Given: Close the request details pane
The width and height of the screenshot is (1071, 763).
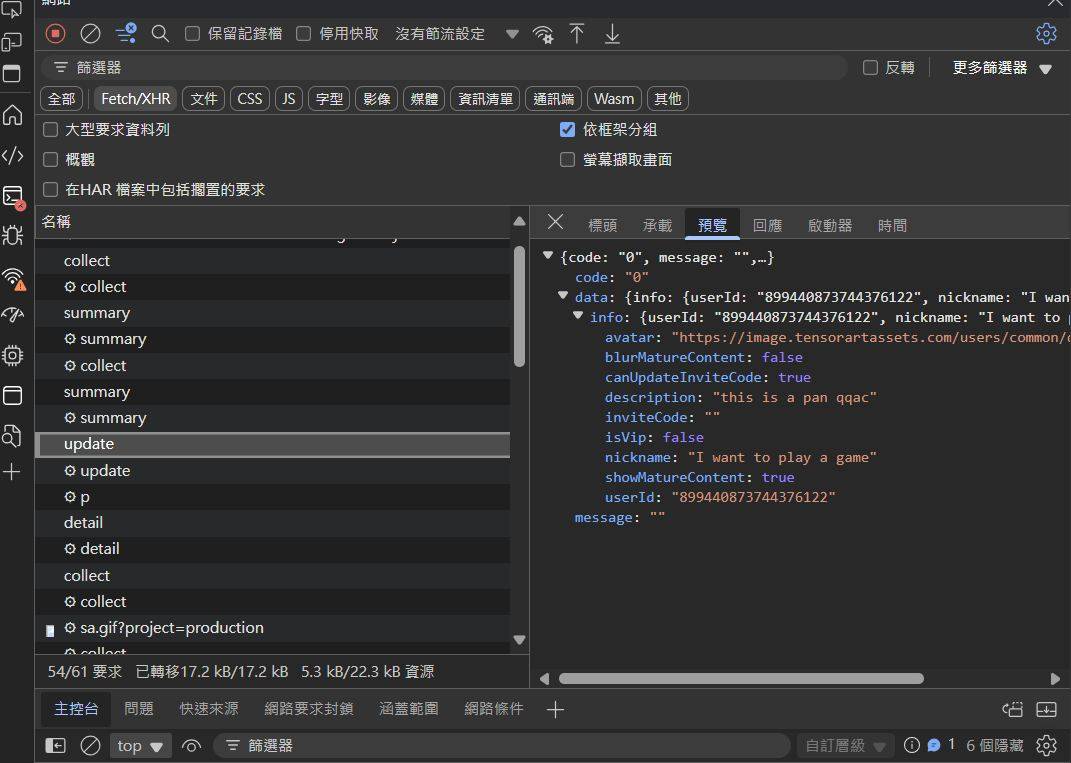Looking at the screenshot, I should click(x=556, y=222).
